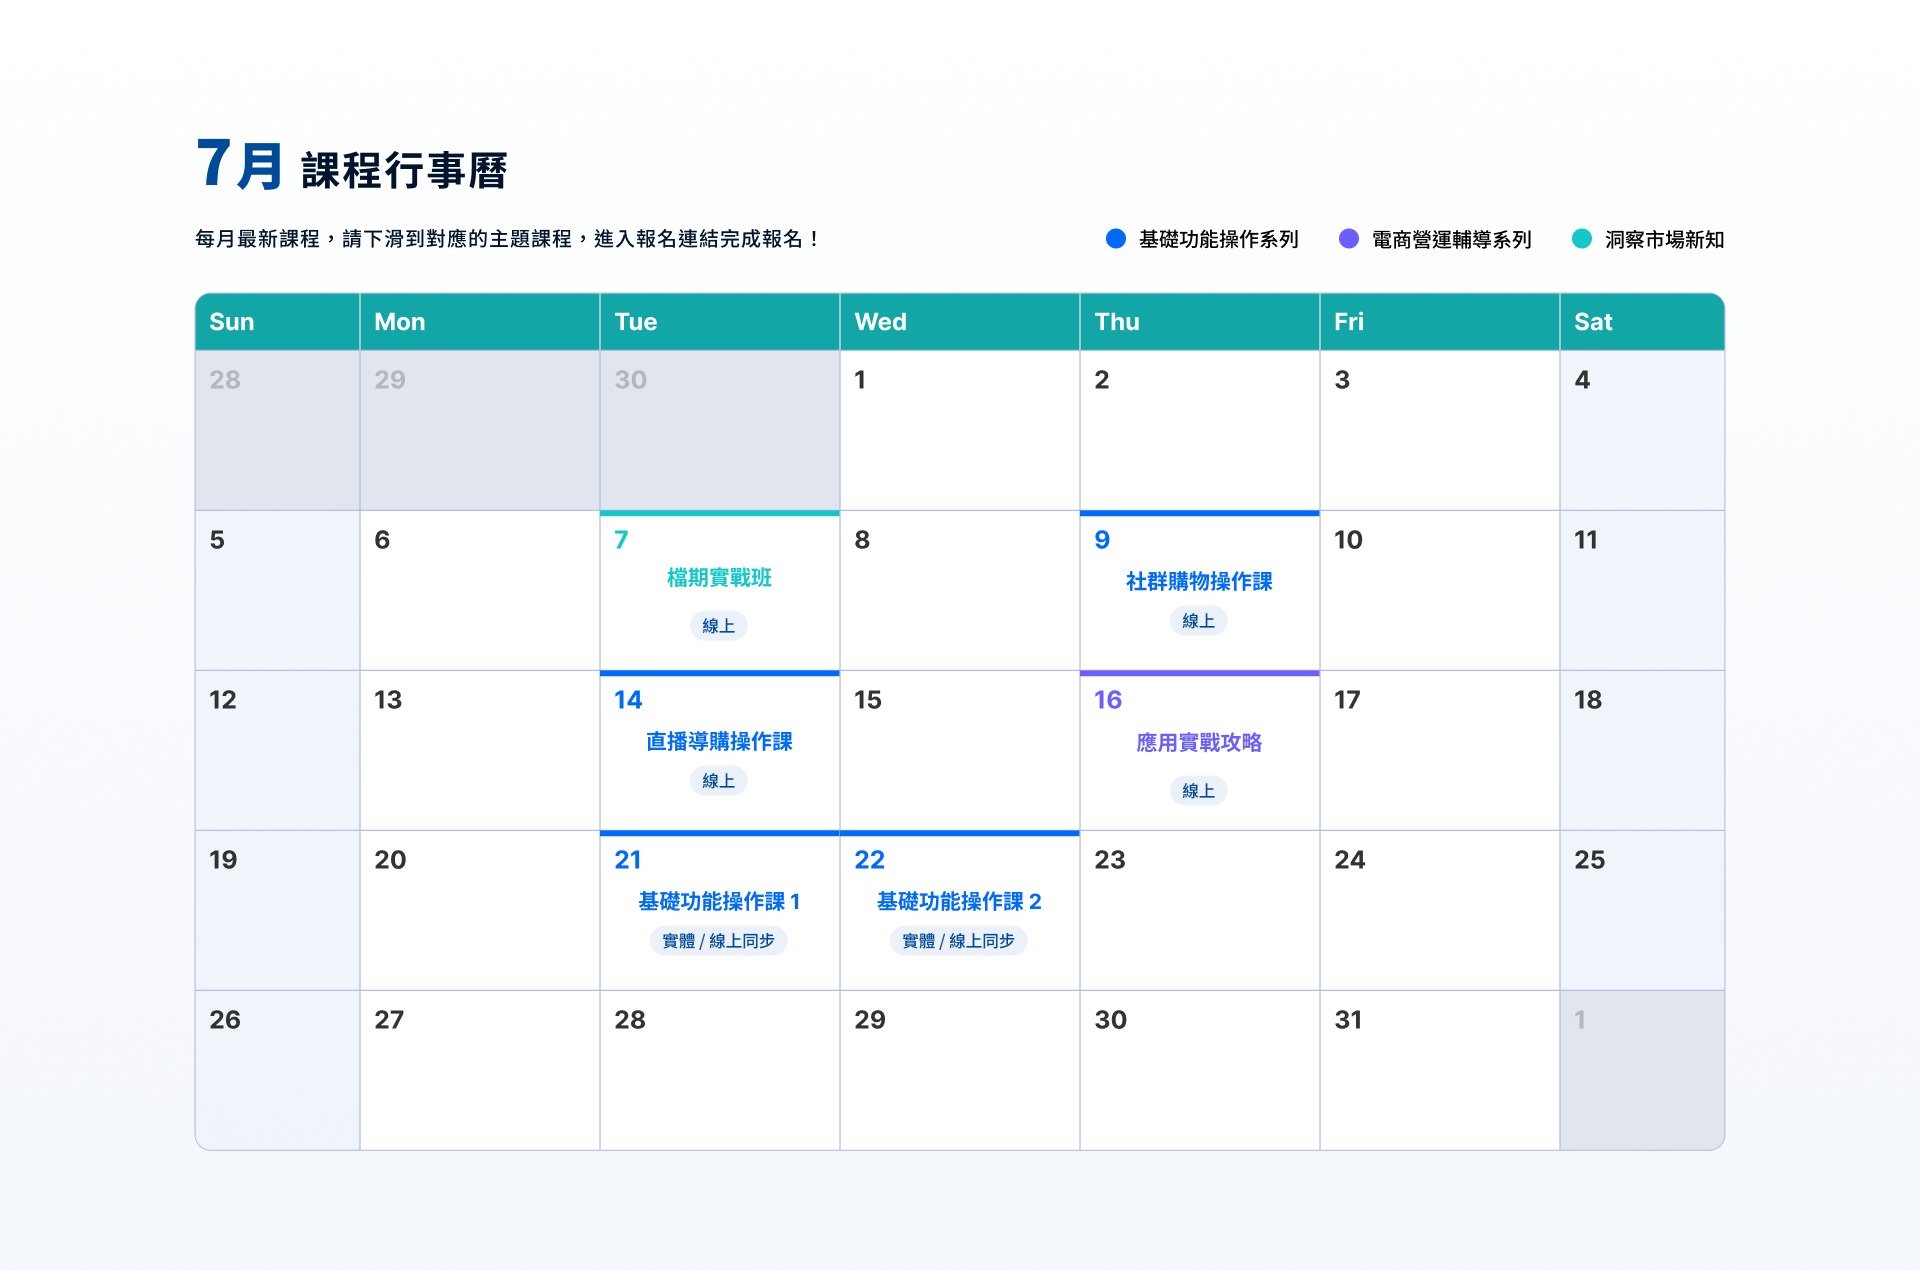The image size is (1920, 1271).
Task: Click the 7月 課程行事曆 heading
Action: [x=352, y=165]
